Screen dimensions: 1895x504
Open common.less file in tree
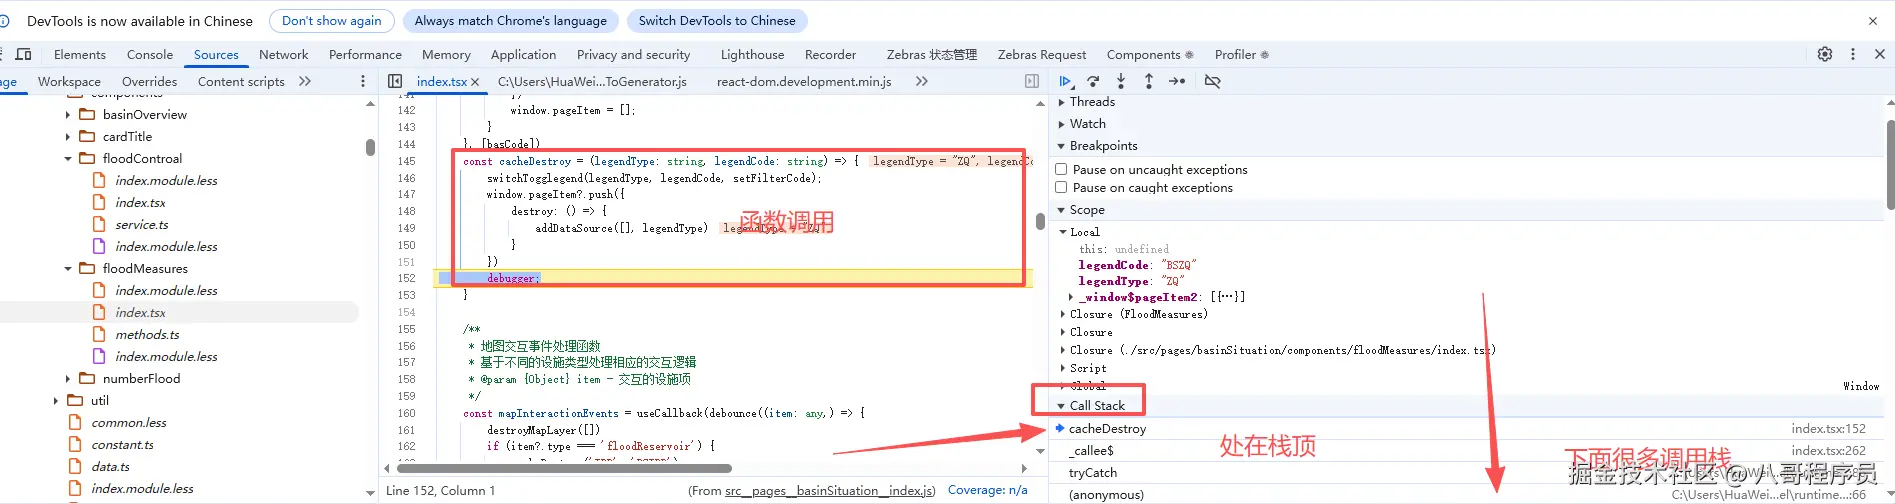click(129, 422)
